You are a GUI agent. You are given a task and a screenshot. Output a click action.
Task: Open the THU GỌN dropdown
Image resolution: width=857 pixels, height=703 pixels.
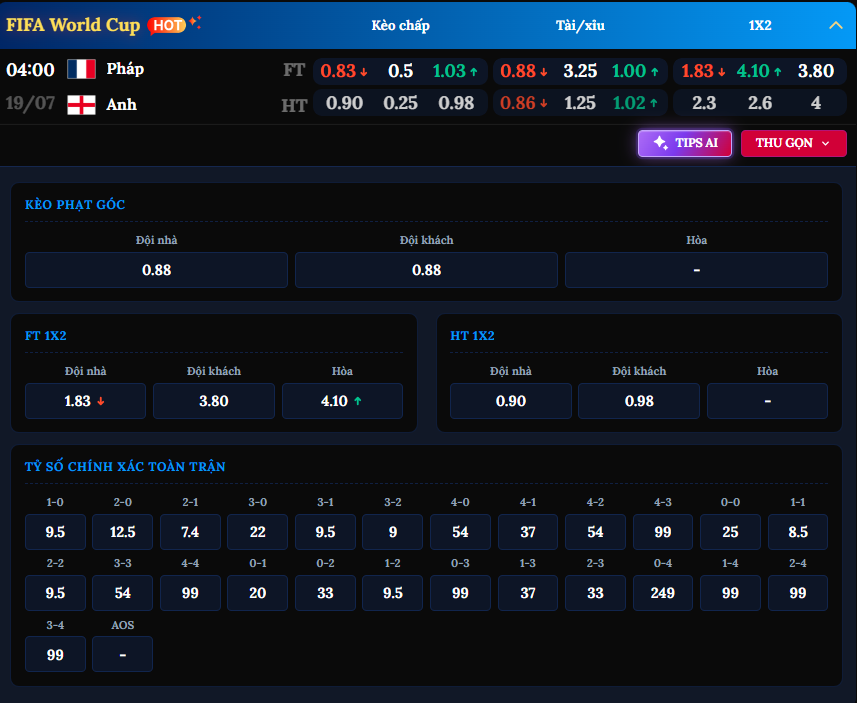point(793,143)
